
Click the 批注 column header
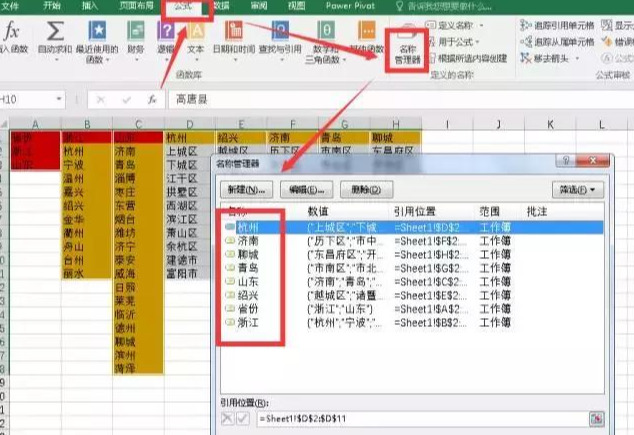[537, 211]
